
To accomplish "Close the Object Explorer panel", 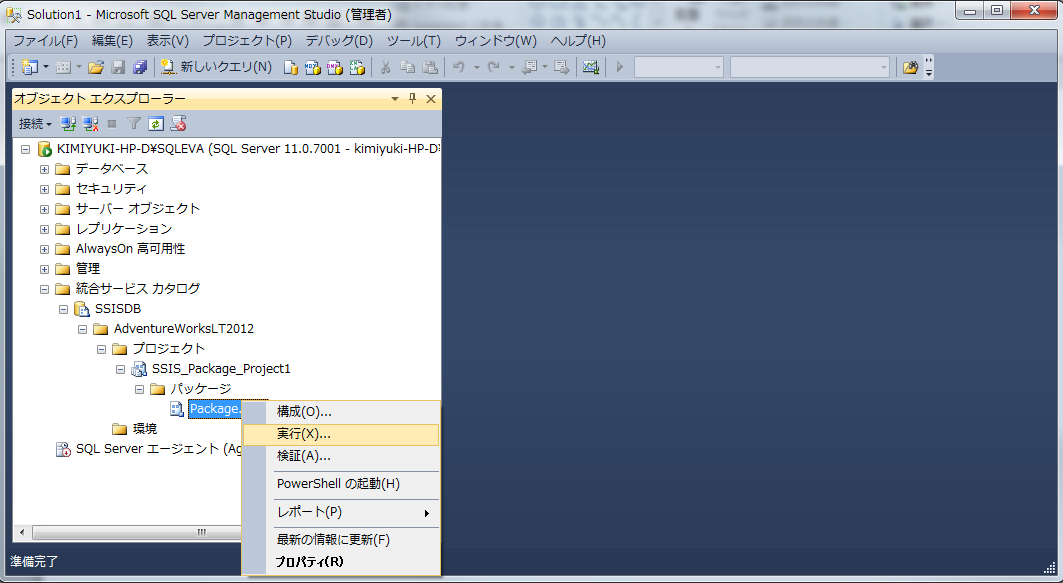I will click(x=430, y=99).
